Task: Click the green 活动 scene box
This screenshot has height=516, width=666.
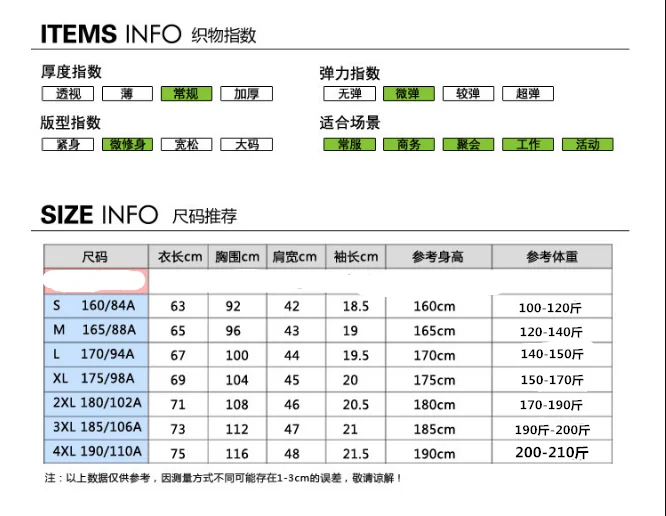Action: tap(588, 144)
